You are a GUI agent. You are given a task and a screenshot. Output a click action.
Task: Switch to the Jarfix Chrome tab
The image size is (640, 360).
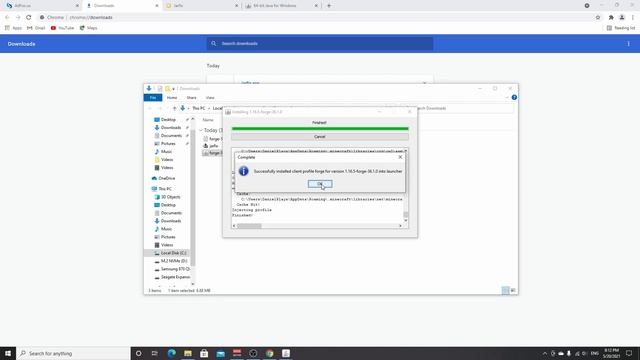point(202,6)
